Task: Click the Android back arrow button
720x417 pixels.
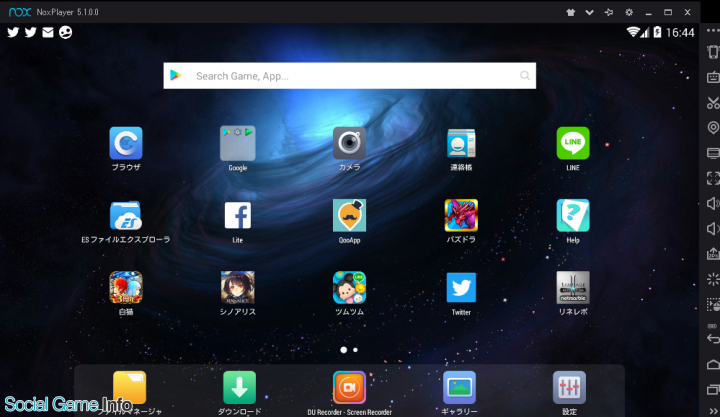Action: 713,339
